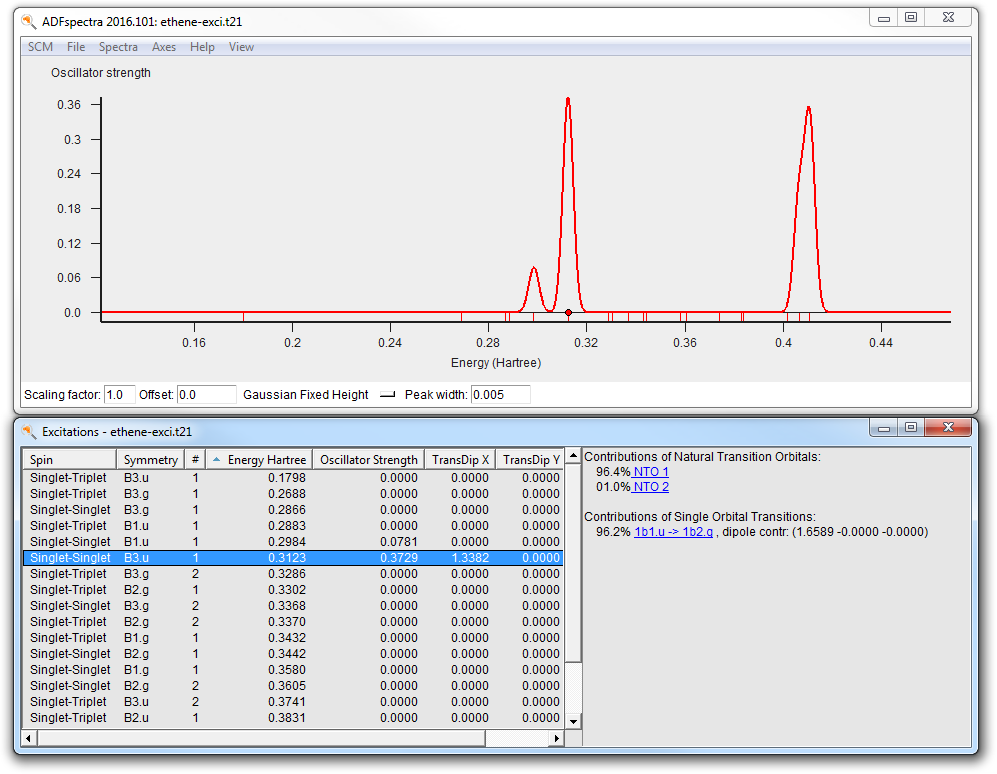Click the vertical scrollbar thumb
Viewport: 997px width, 774px height.
[574, 562]
